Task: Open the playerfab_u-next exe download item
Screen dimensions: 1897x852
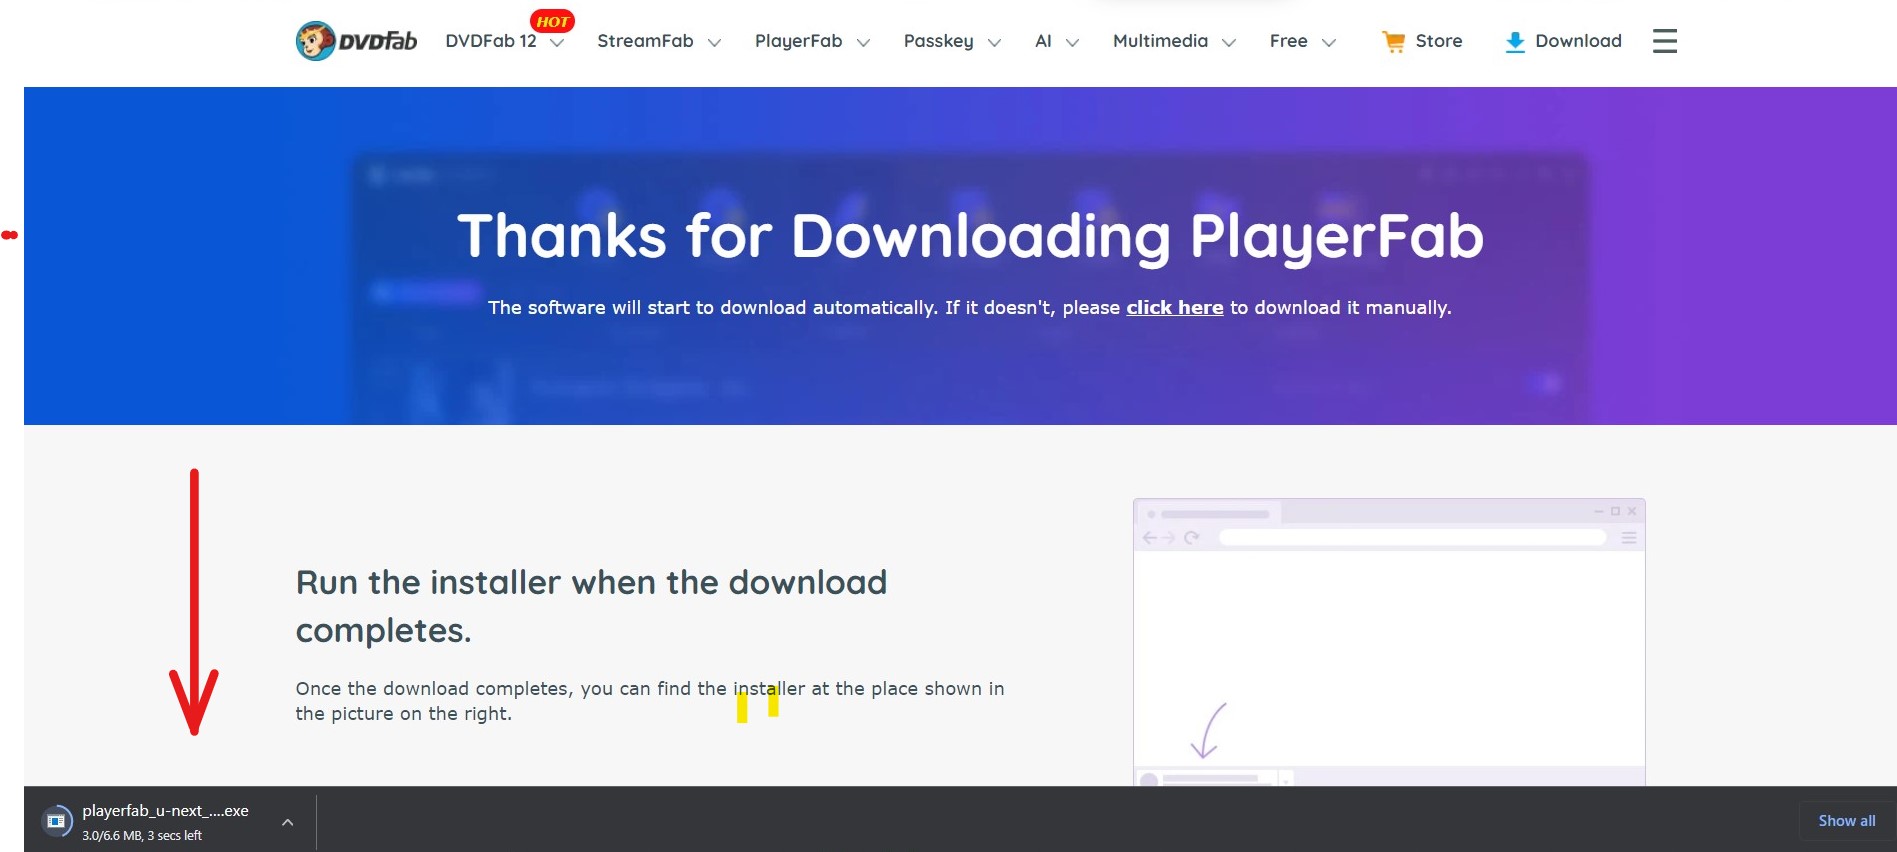Action: pos(165,811)
